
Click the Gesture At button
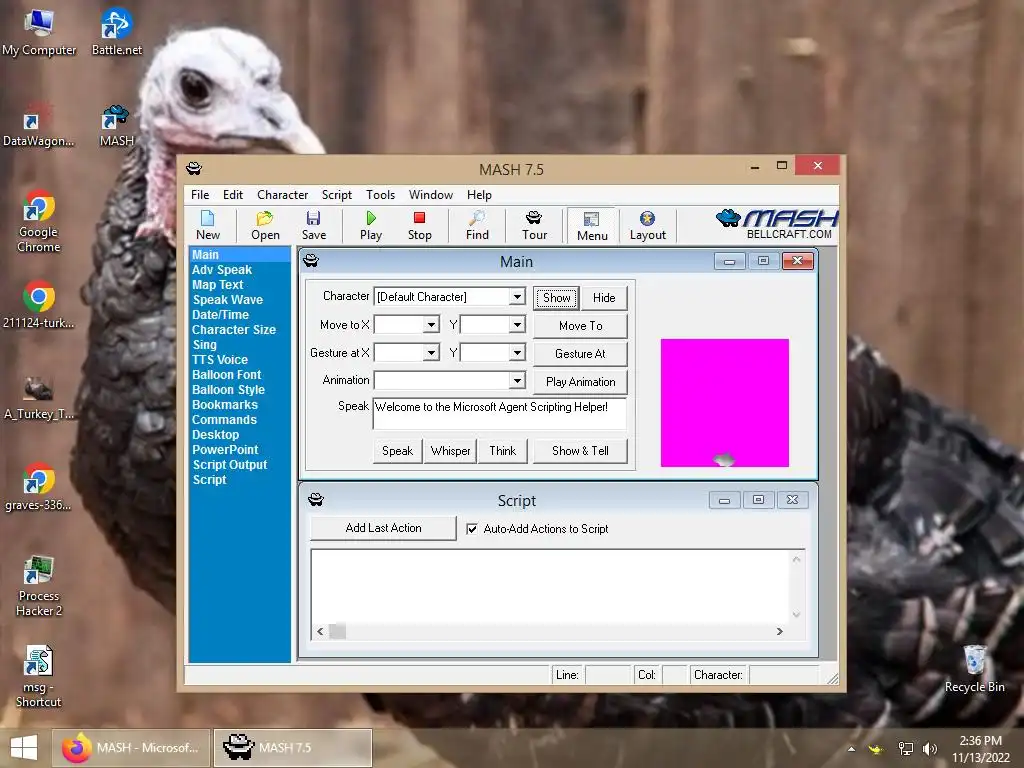(x=581, y=353)
